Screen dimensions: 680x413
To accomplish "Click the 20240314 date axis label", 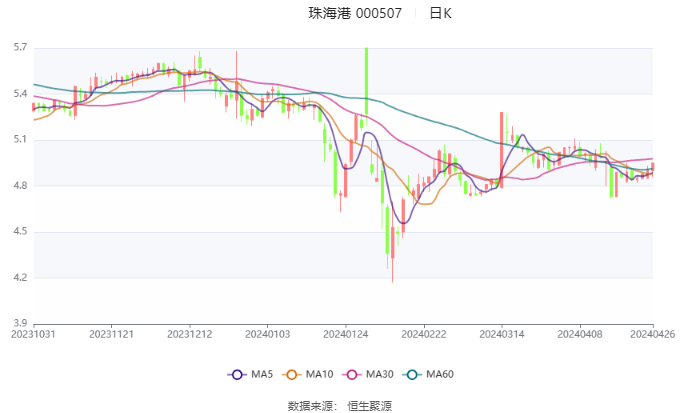I will 502,334.
